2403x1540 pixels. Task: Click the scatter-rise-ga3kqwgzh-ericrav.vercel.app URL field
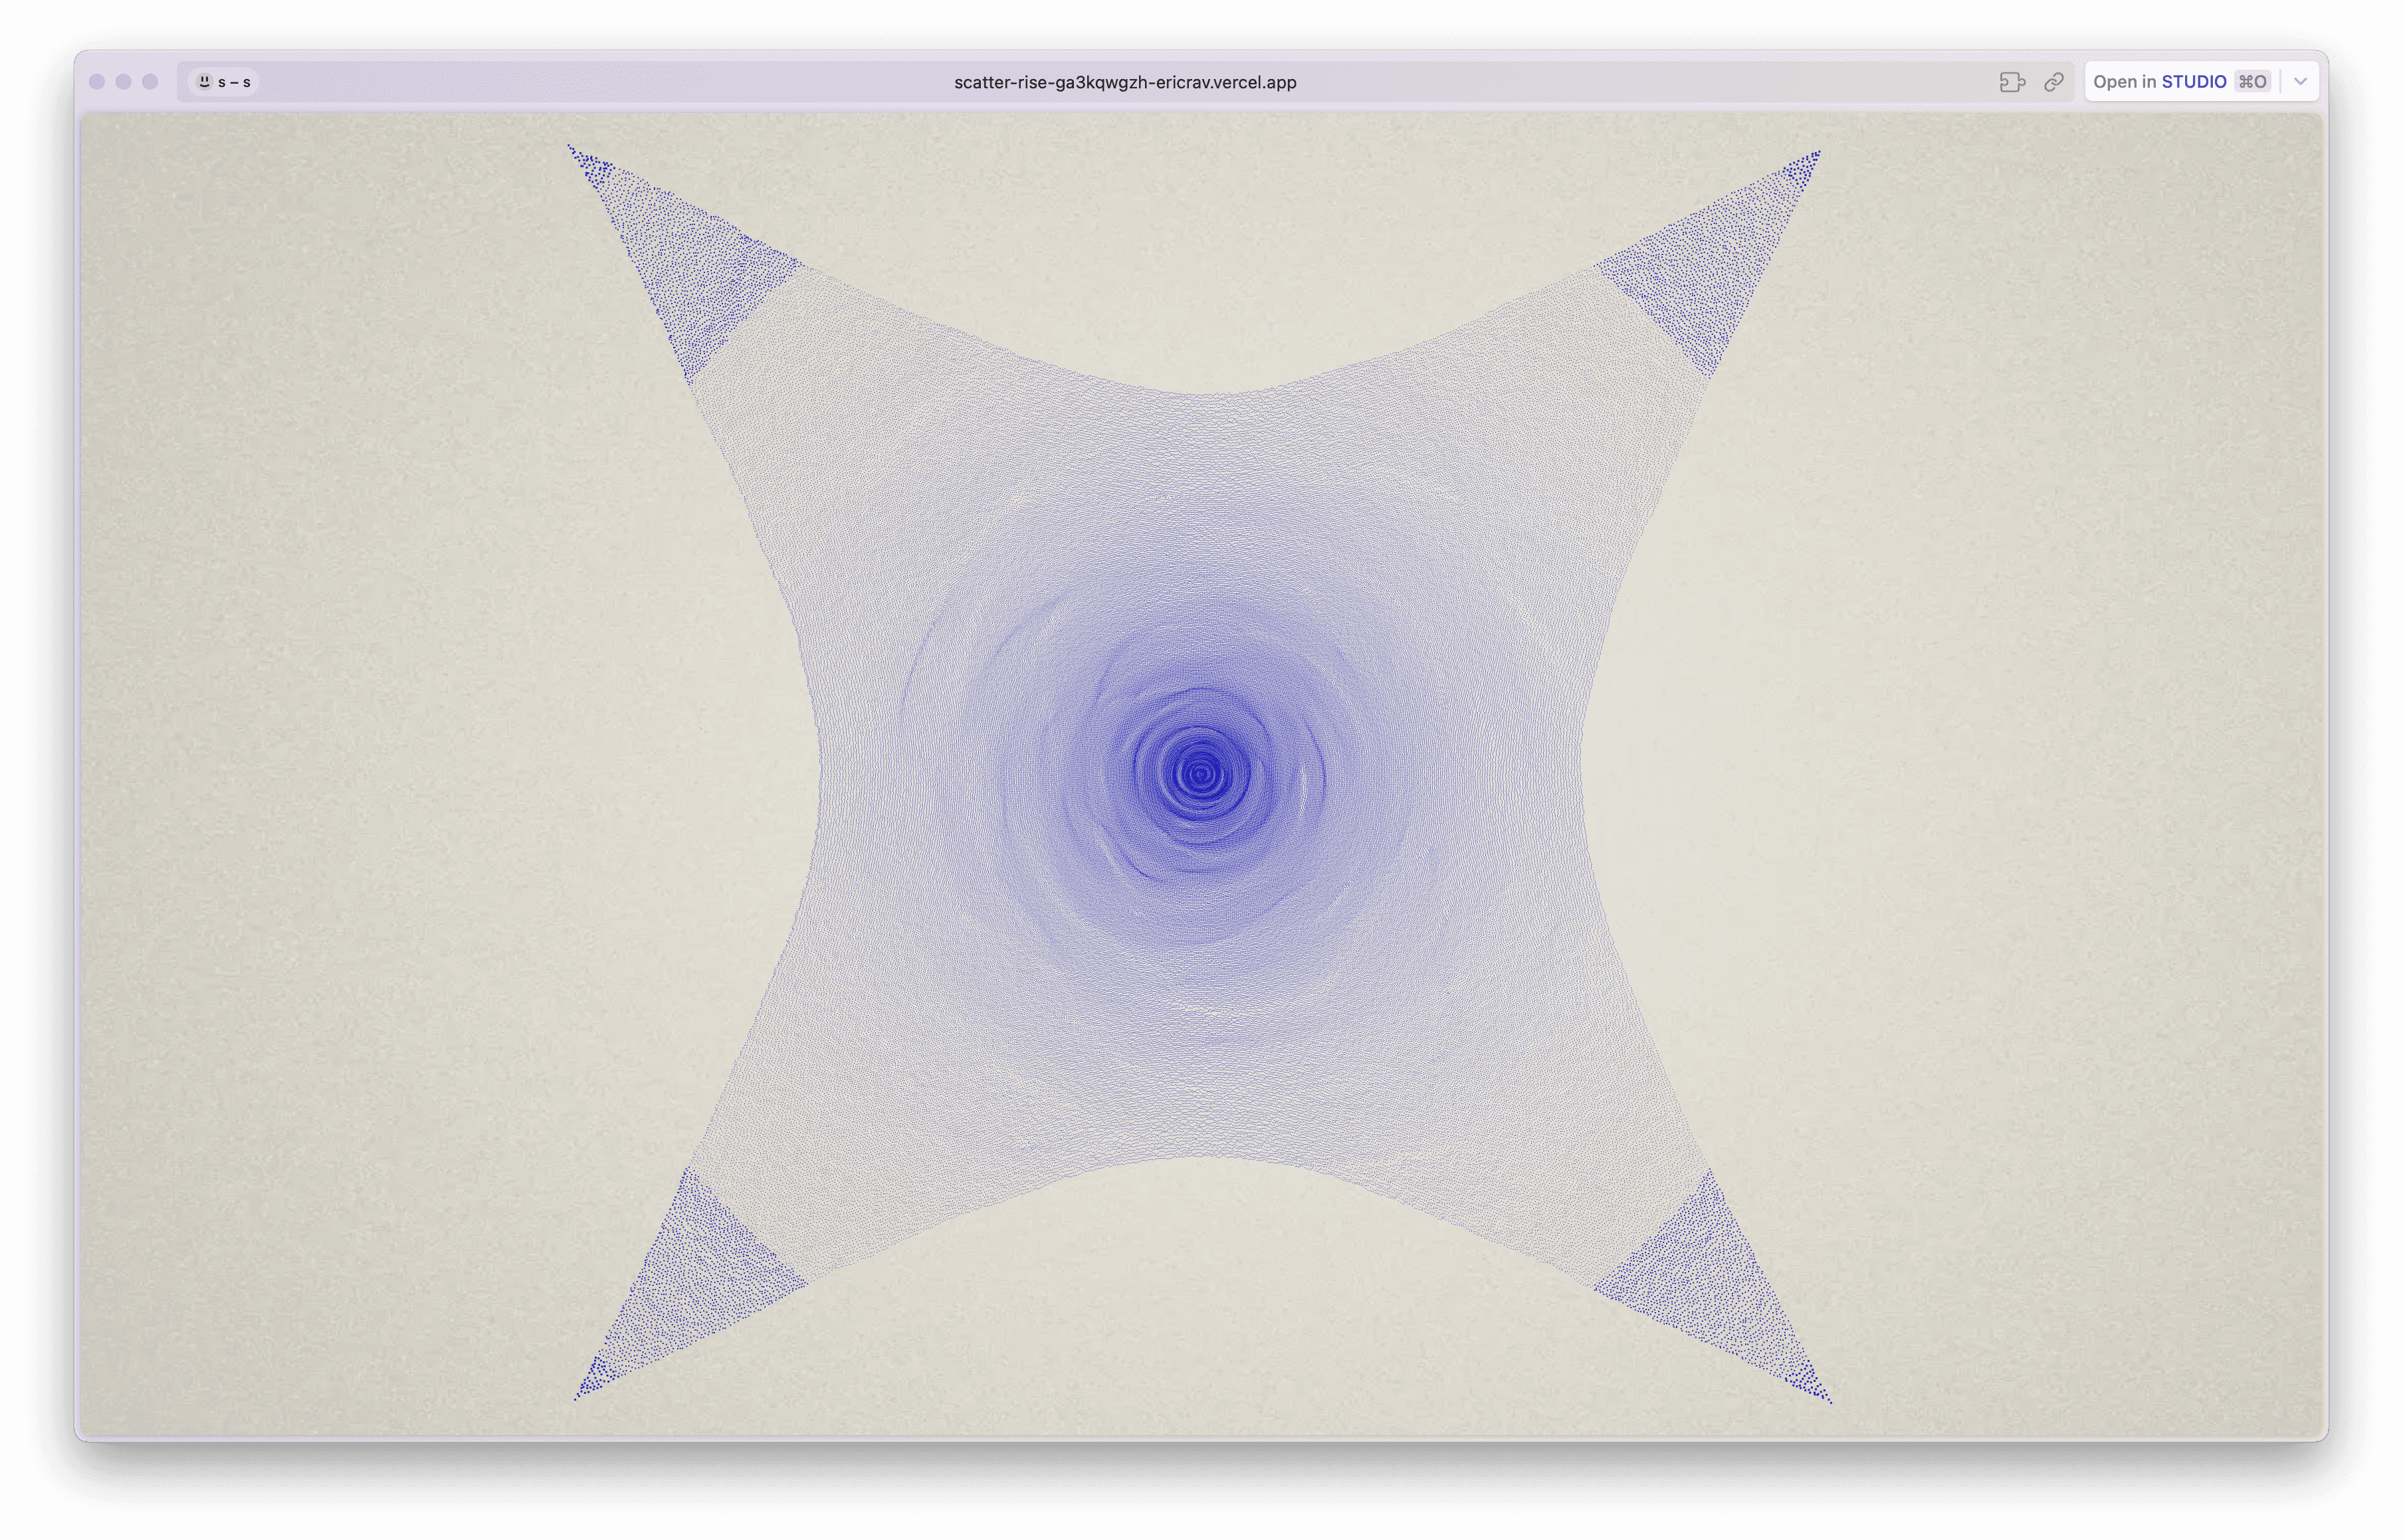[1125, 82]
